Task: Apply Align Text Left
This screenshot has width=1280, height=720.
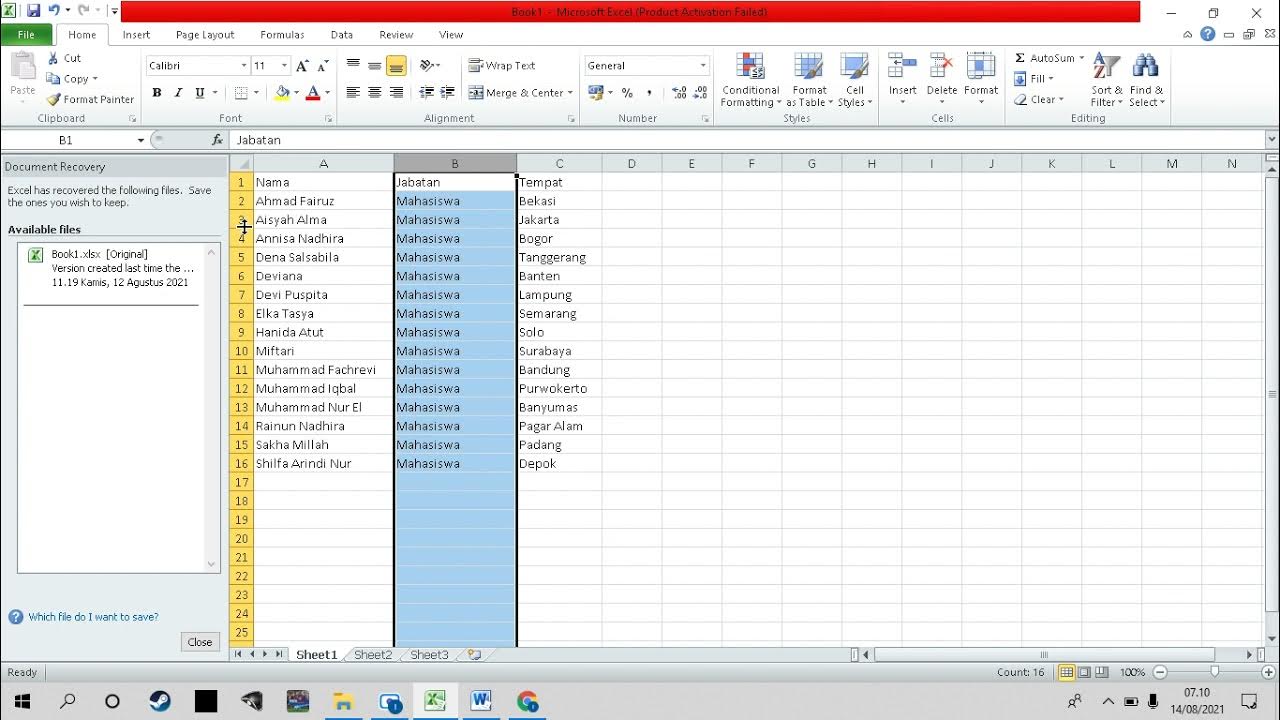Action: [x=353, y=92]
